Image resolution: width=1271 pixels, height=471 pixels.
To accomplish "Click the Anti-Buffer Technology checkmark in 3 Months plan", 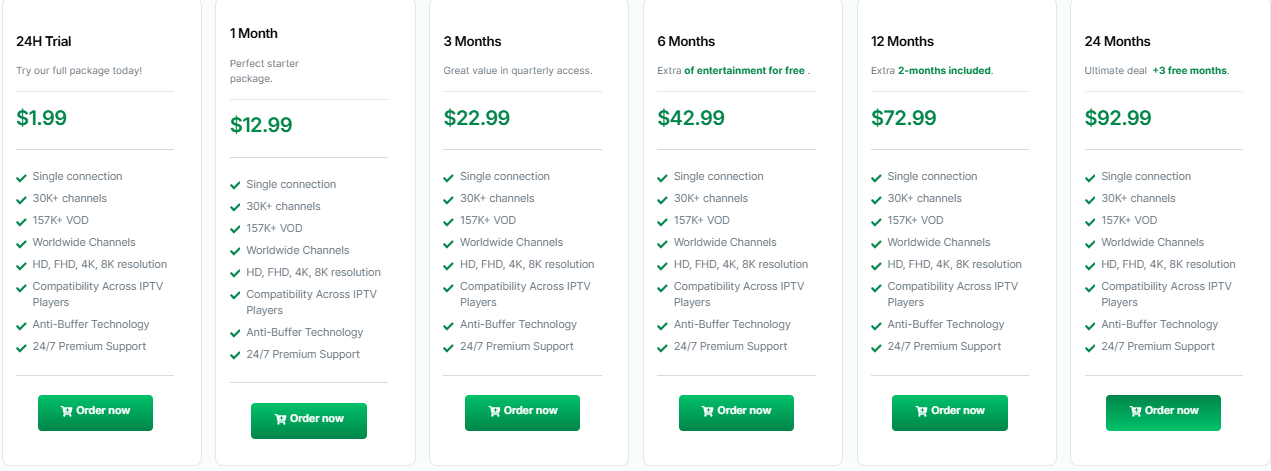I will coord(450,325).
